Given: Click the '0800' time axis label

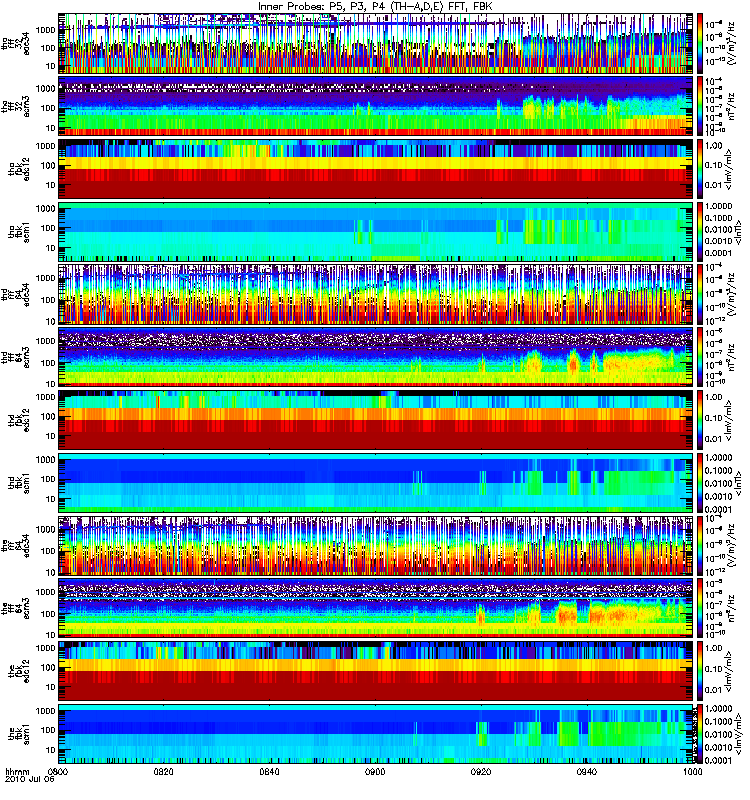Looking at the screenshot, I should click(x=58, y=771).
